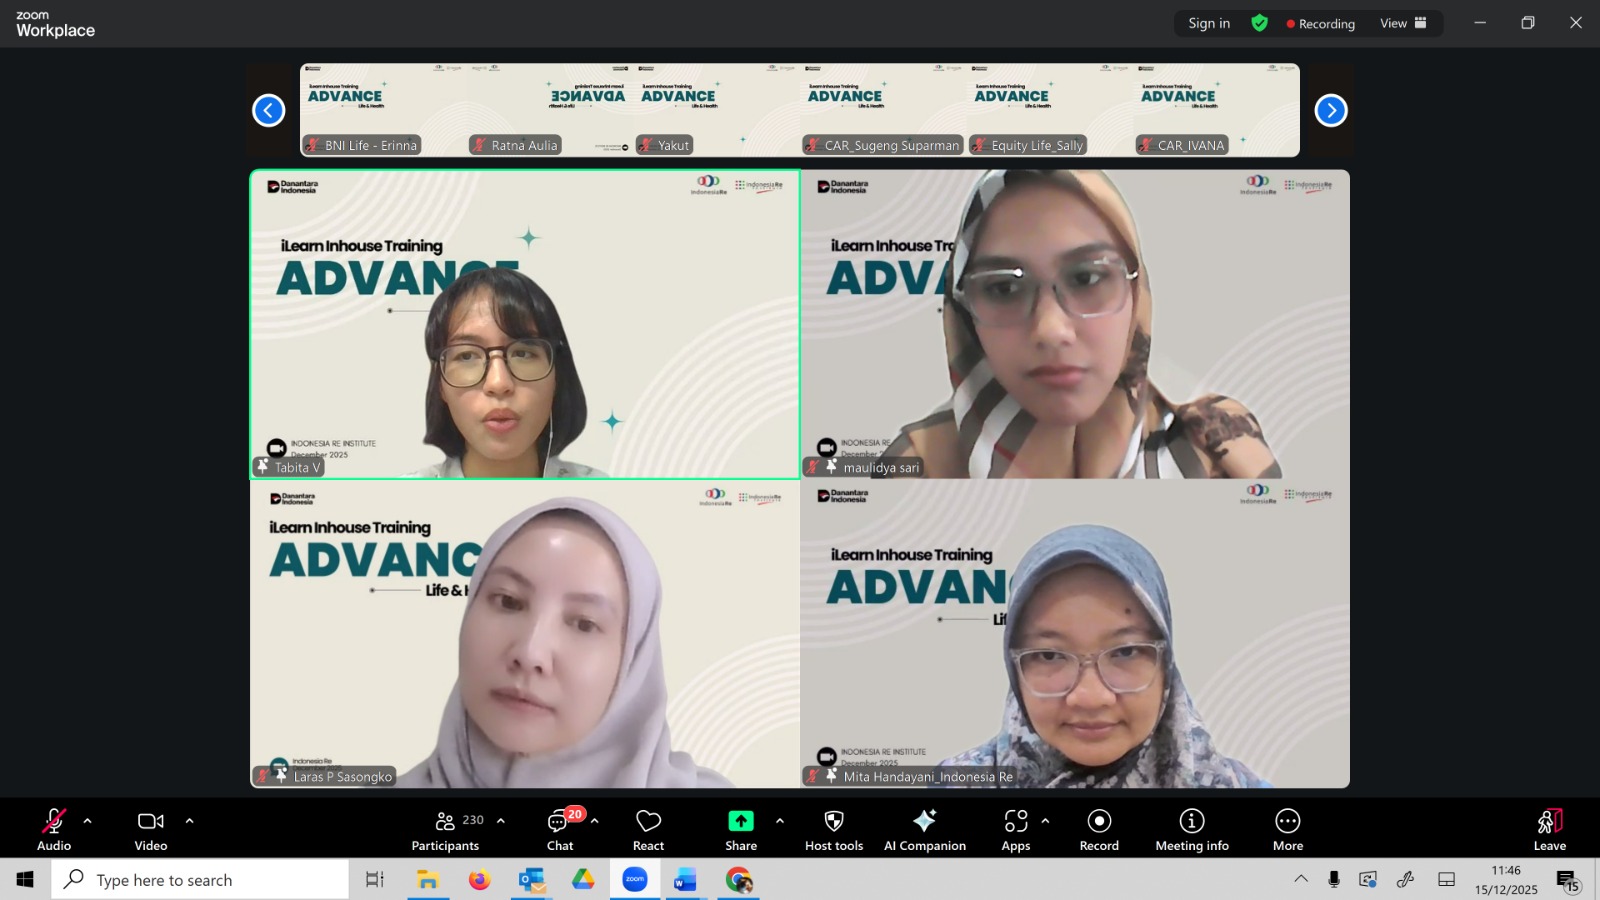This screenshot has height=900, width=1600.
Task: Show next participants with right arrow
Action: point(1331,110)
